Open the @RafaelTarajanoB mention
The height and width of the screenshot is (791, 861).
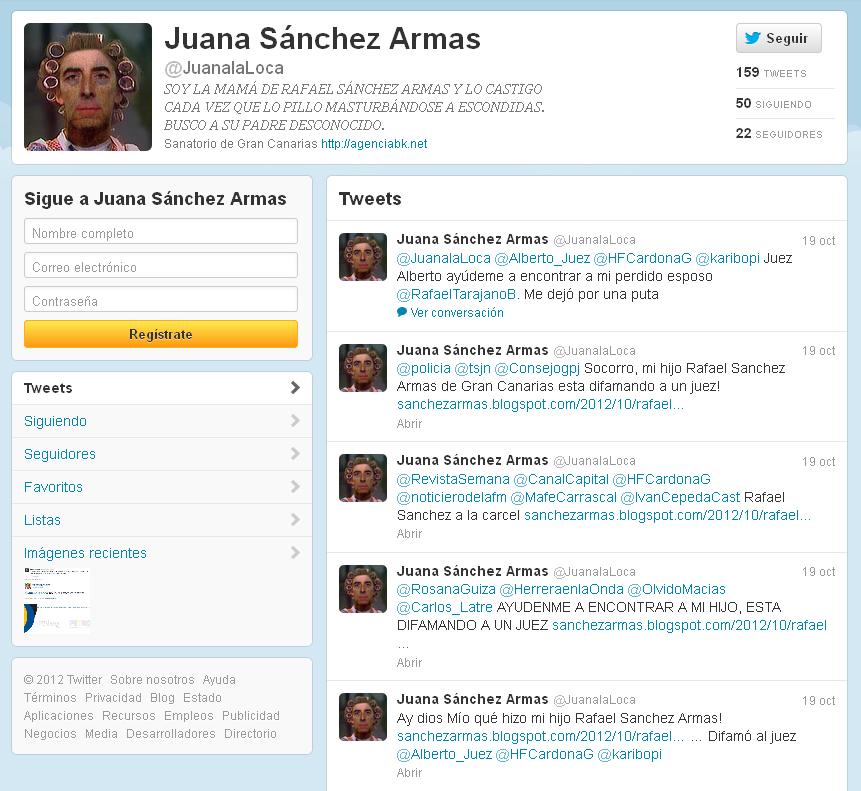click(x=456, y=294)
